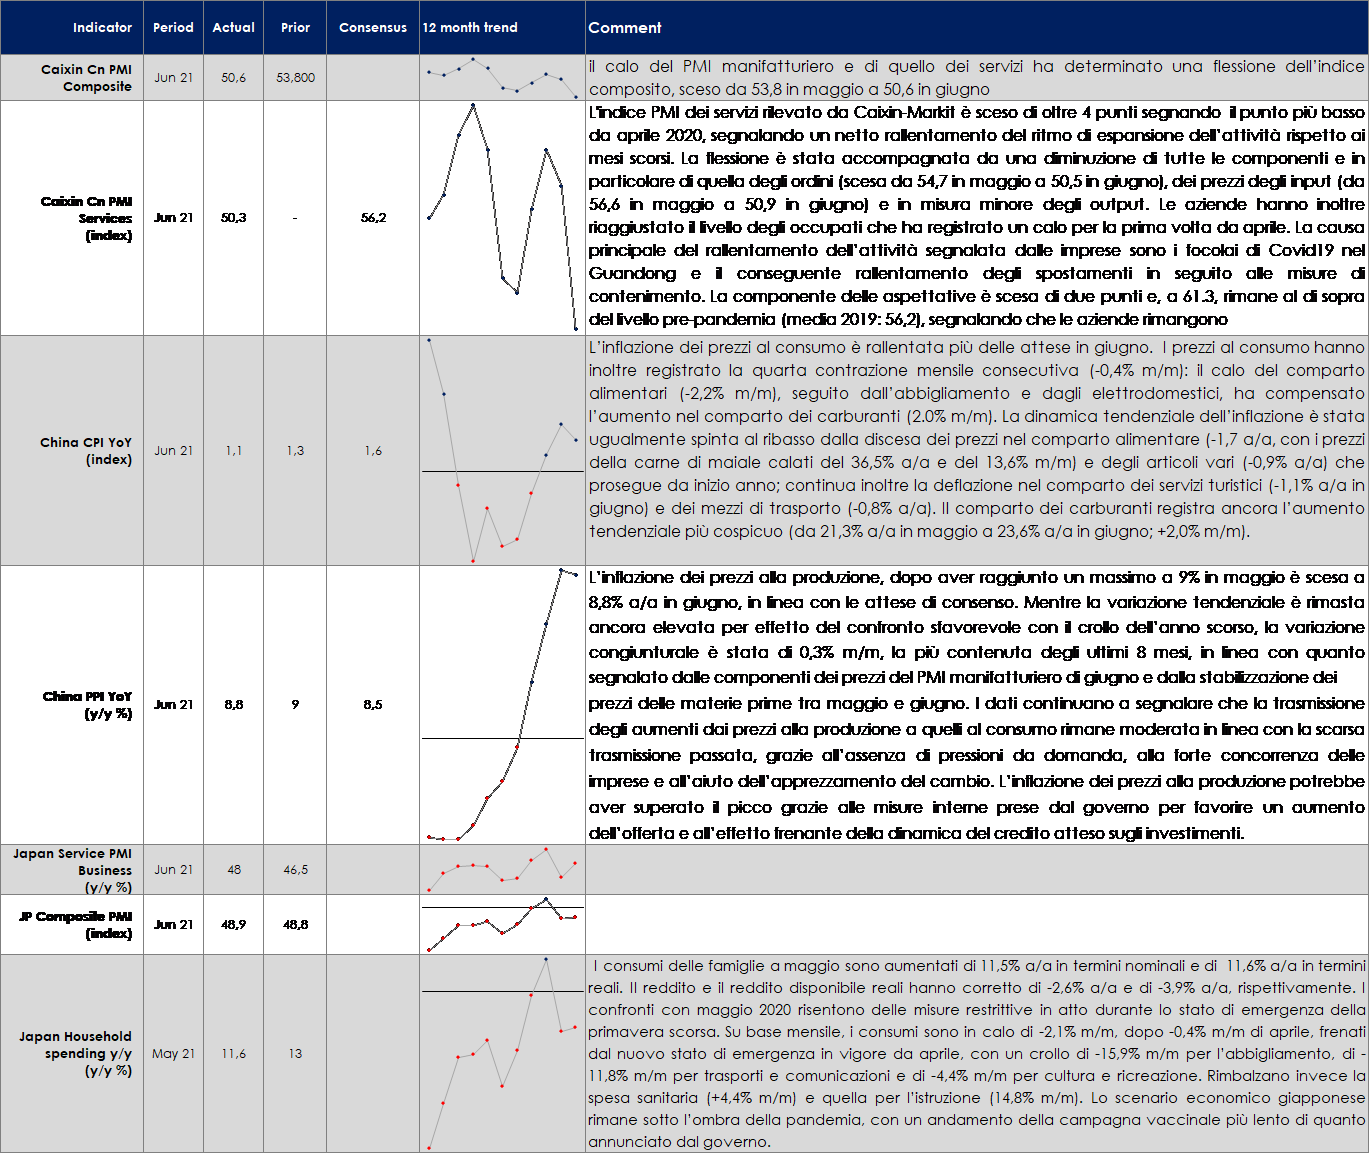Select the Japan Service PMI Business label
Viewport: 1370px width, 1154px height.
(74, 870)
